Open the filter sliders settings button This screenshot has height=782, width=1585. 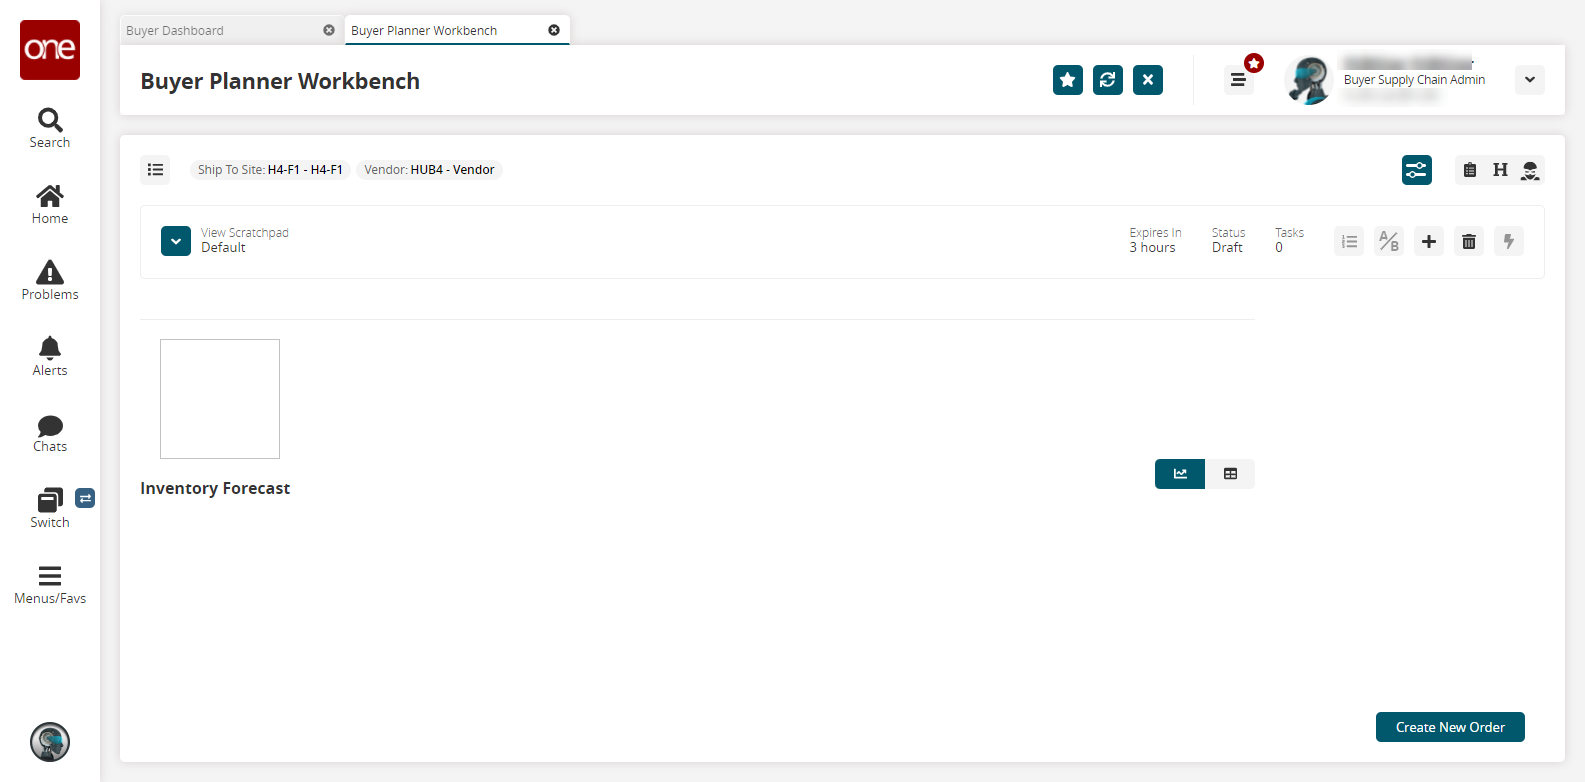point(1417,170)
